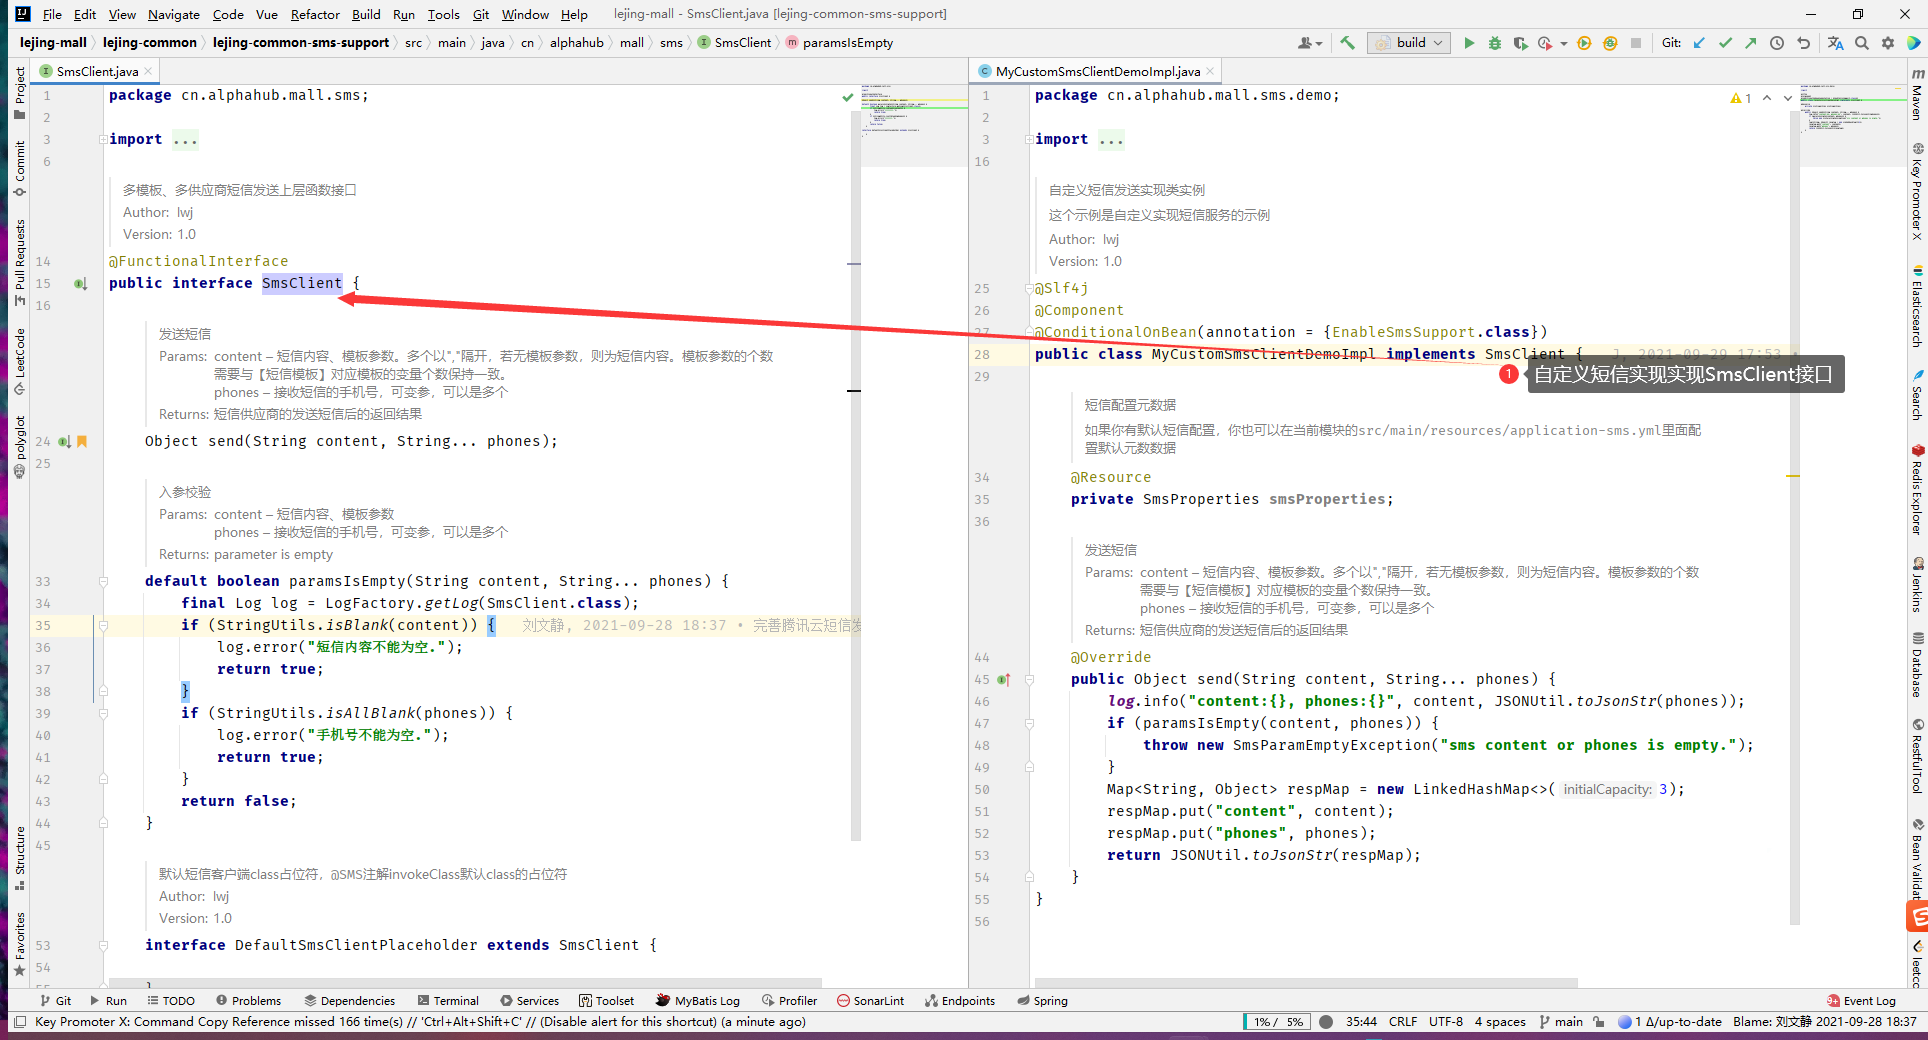Click the Build Project hammer icon
This screenshot has width=1928, height=1040.
1347,43
